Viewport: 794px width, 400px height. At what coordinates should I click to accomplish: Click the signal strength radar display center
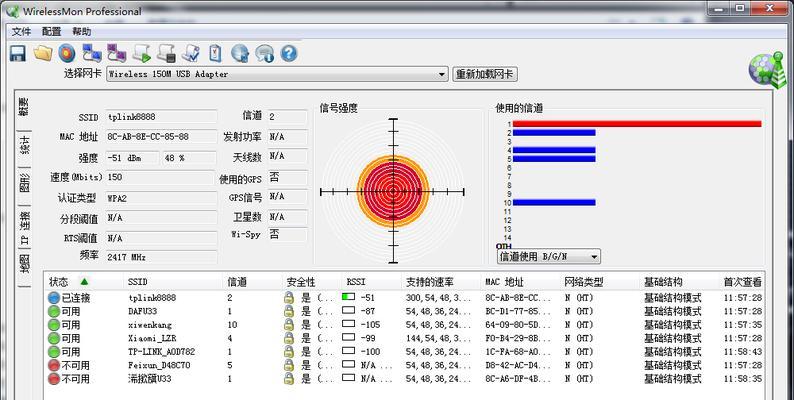coord(393,192)
